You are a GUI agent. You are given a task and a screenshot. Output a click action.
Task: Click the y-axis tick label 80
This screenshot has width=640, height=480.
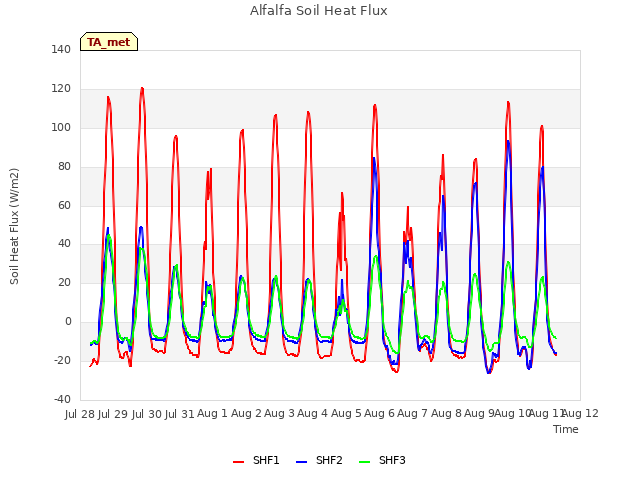click(64, 166)
